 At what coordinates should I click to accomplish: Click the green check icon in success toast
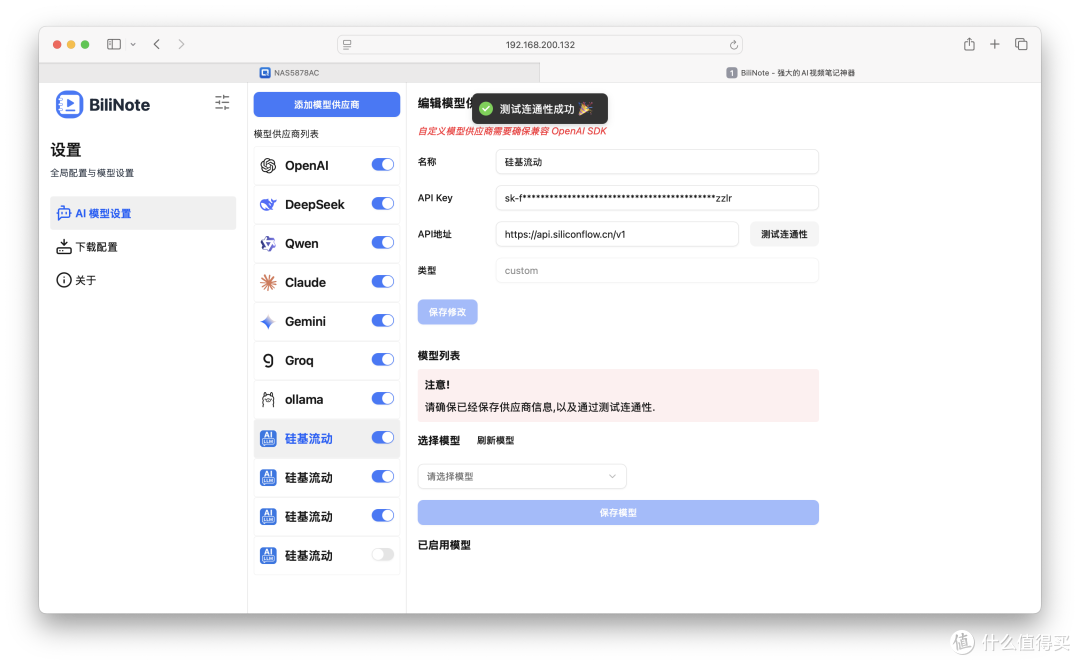486,109
